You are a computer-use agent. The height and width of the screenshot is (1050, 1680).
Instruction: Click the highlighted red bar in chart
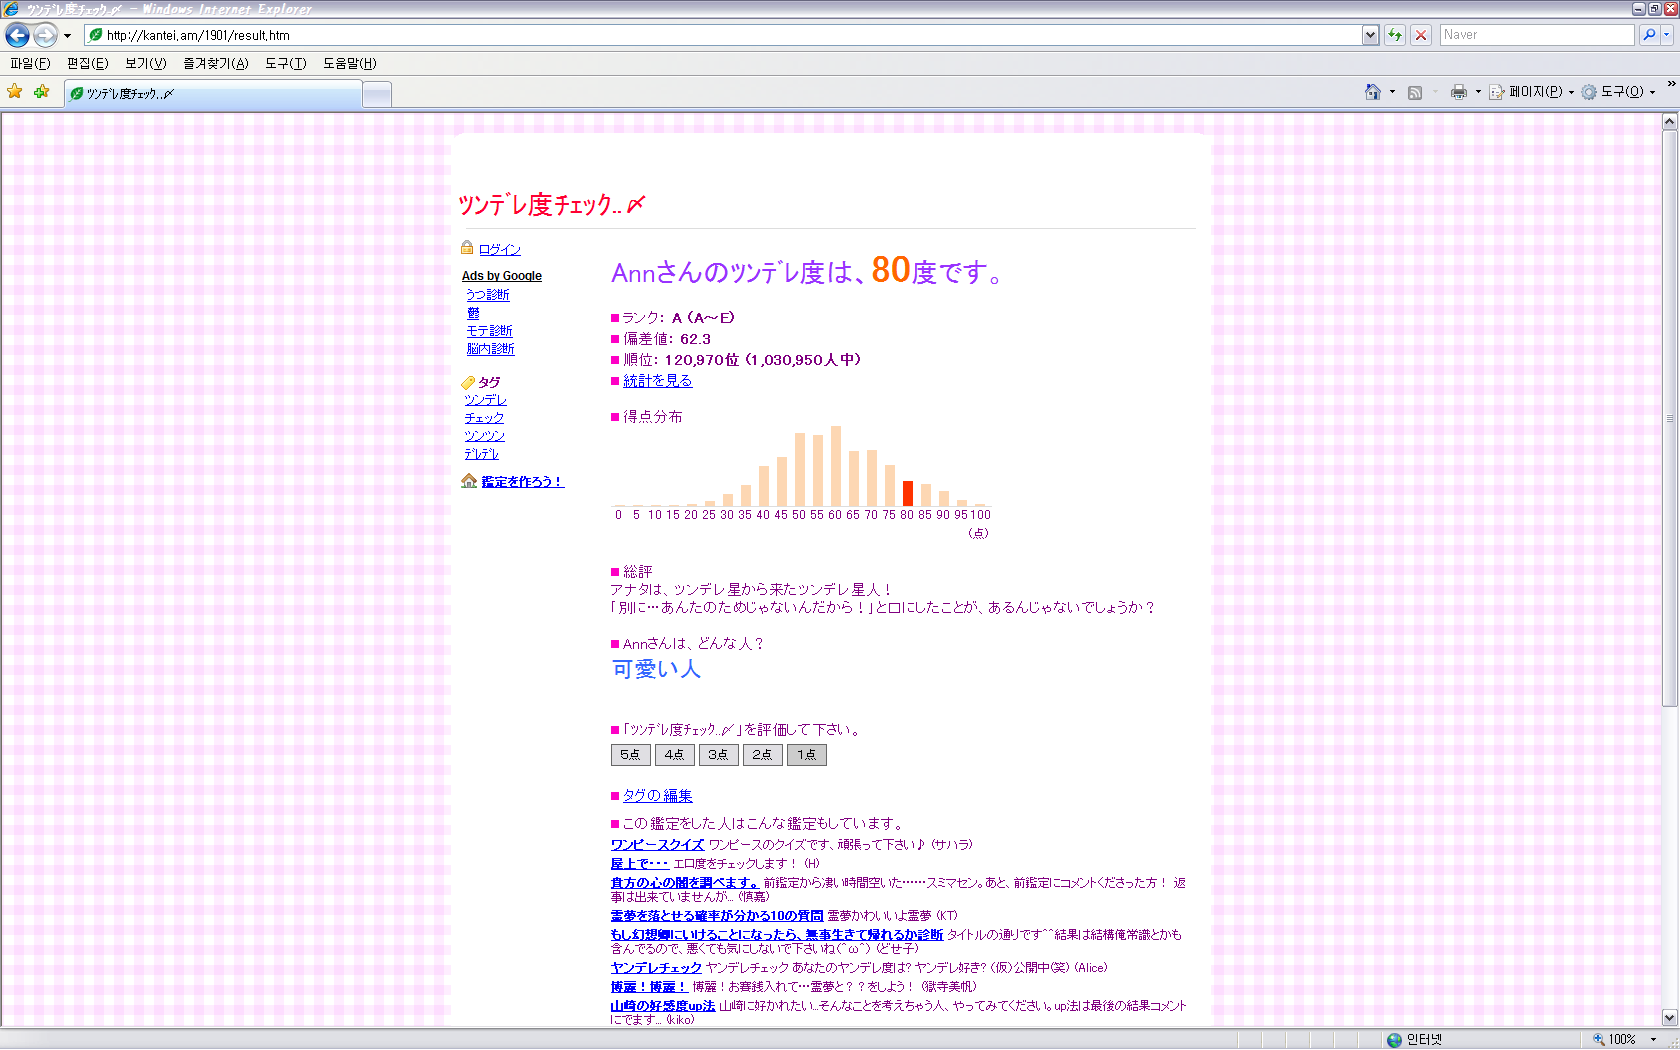(x=908, y=493)
